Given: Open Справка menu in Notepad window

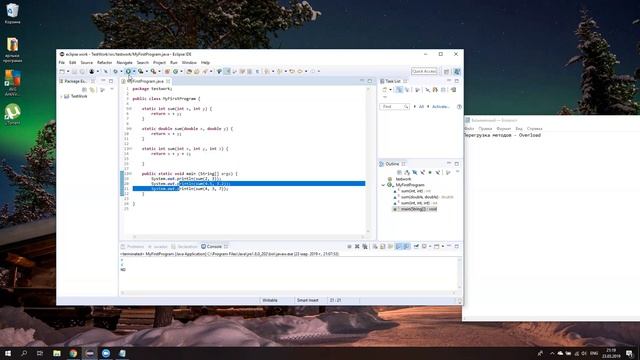Looking at the screenshot, I should pyautogui.click(x=534, y=129).
